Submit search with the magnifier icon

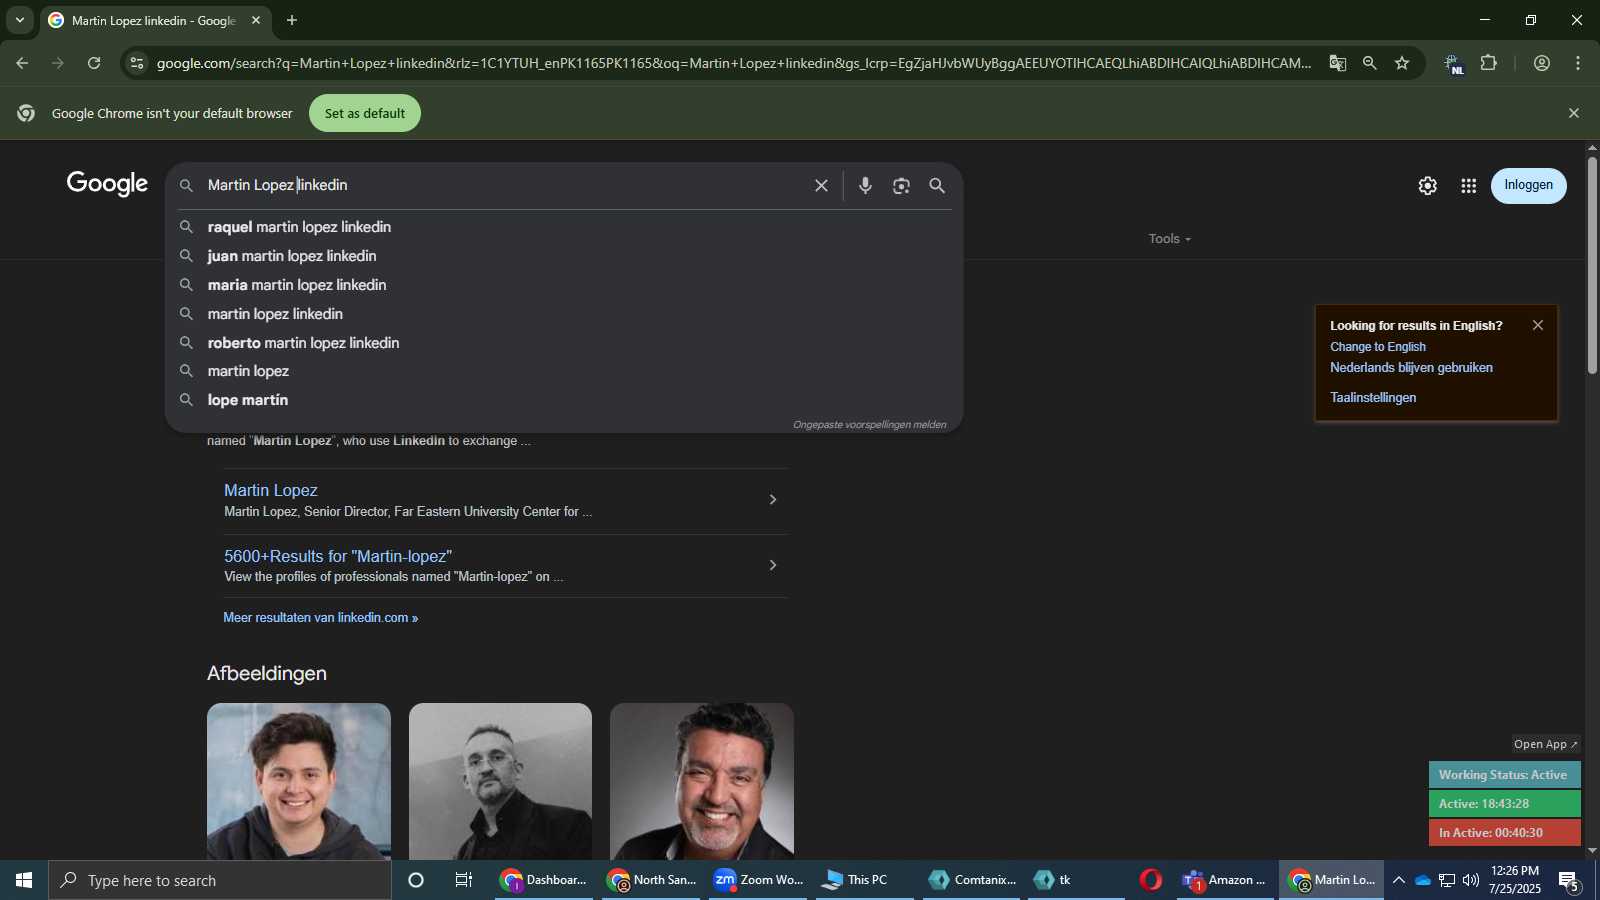pyautogui.click(x=937, y=186)
